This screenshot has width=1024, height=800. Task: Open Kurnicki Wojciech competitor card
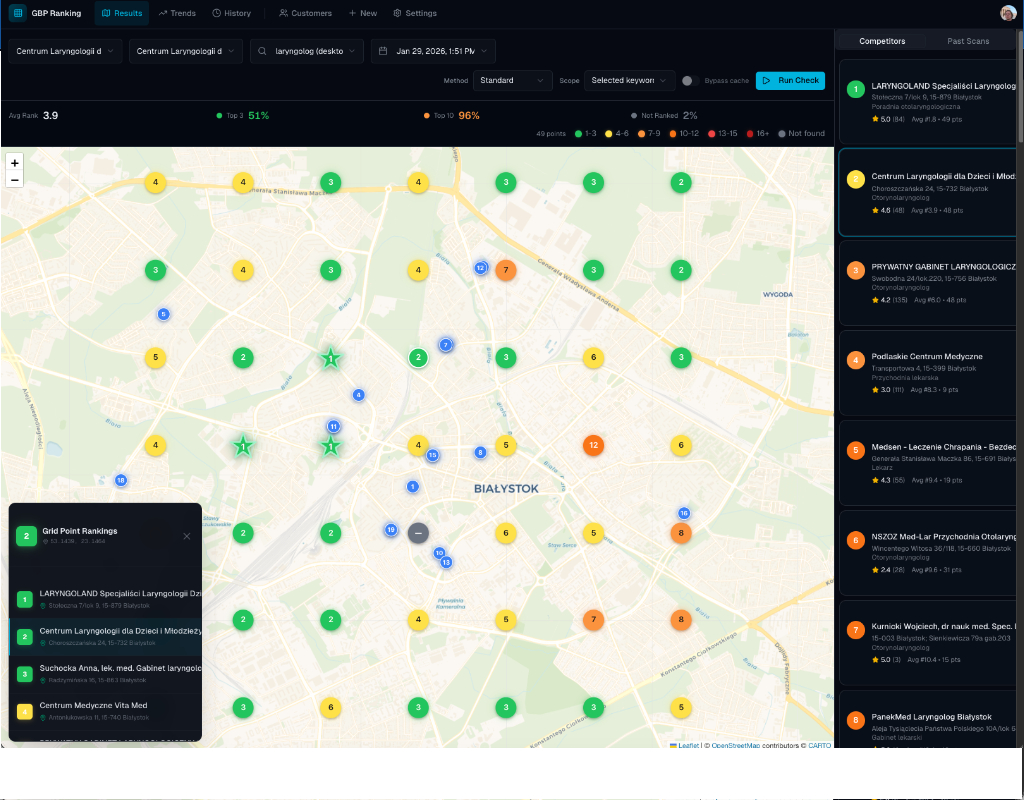pyautogui.click(x=928, y=643)
